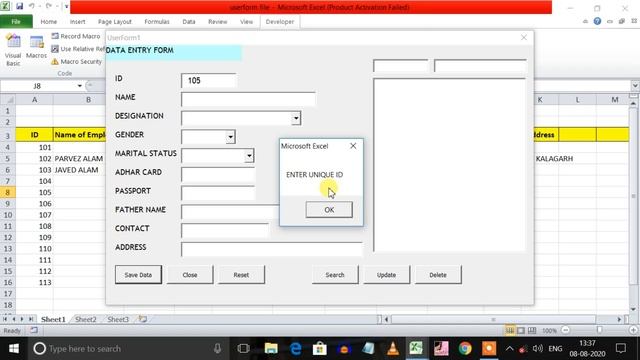The width and height of the screenshot is (640, 360).
Task: Select the cell containing JAVED ALAM
Action: 79,170
